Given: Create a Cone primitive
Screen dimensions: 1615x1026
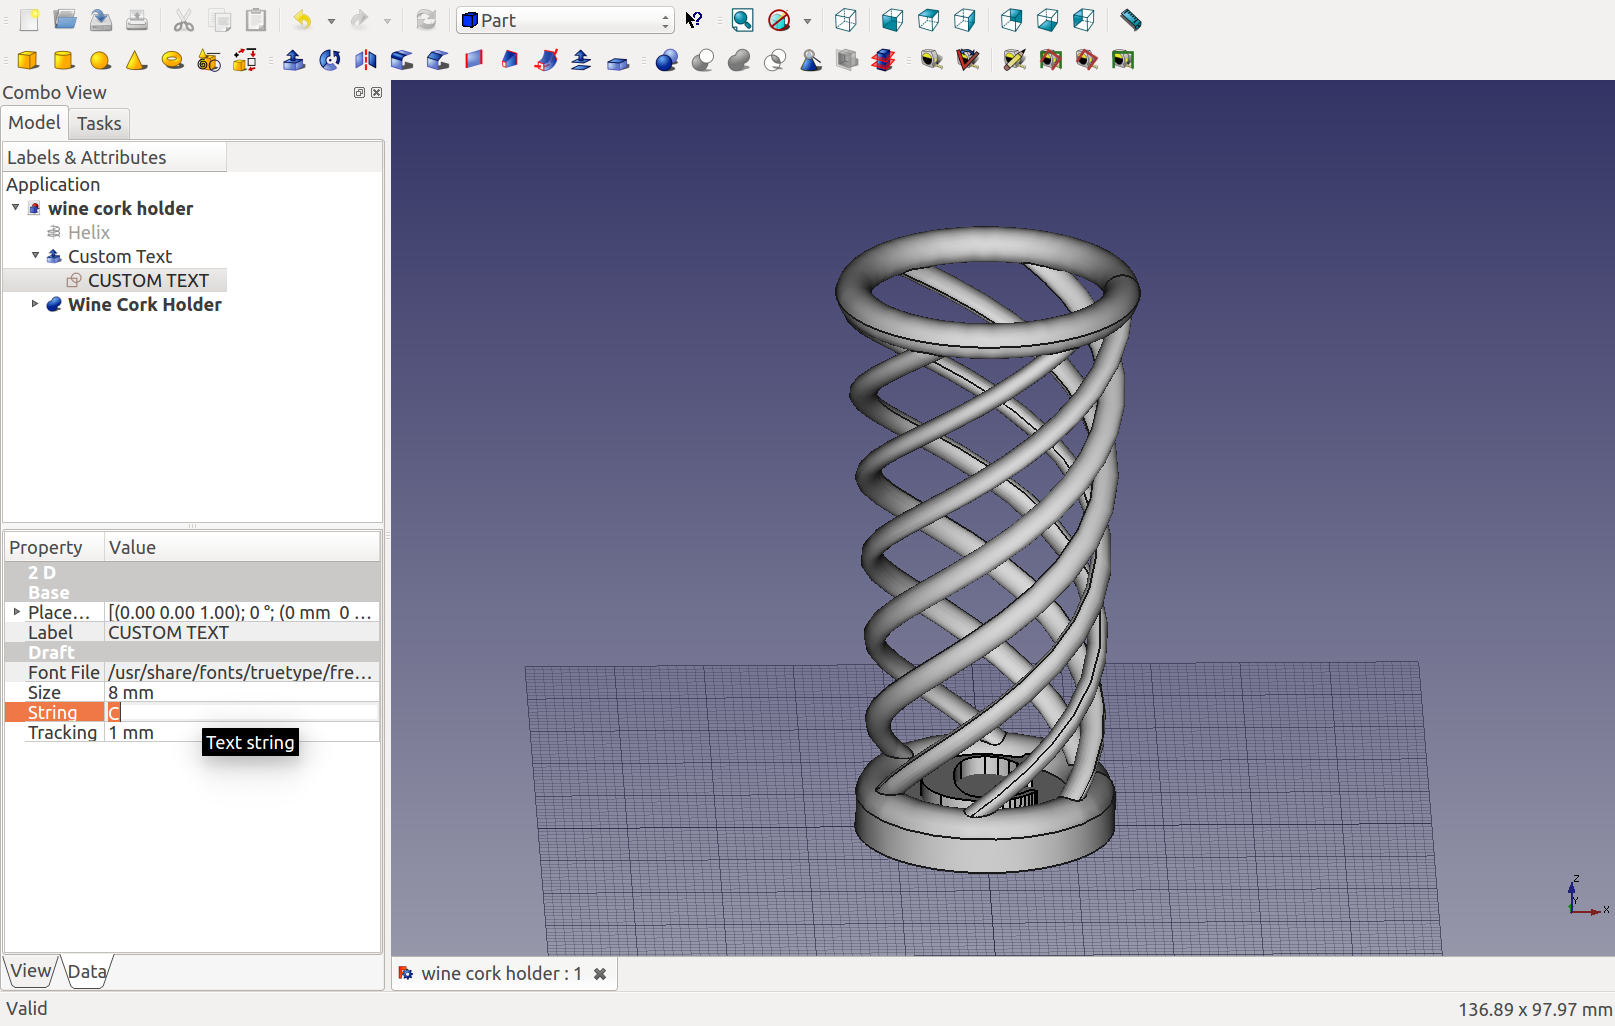Looking at the screenshot, I should coord(136,60).
